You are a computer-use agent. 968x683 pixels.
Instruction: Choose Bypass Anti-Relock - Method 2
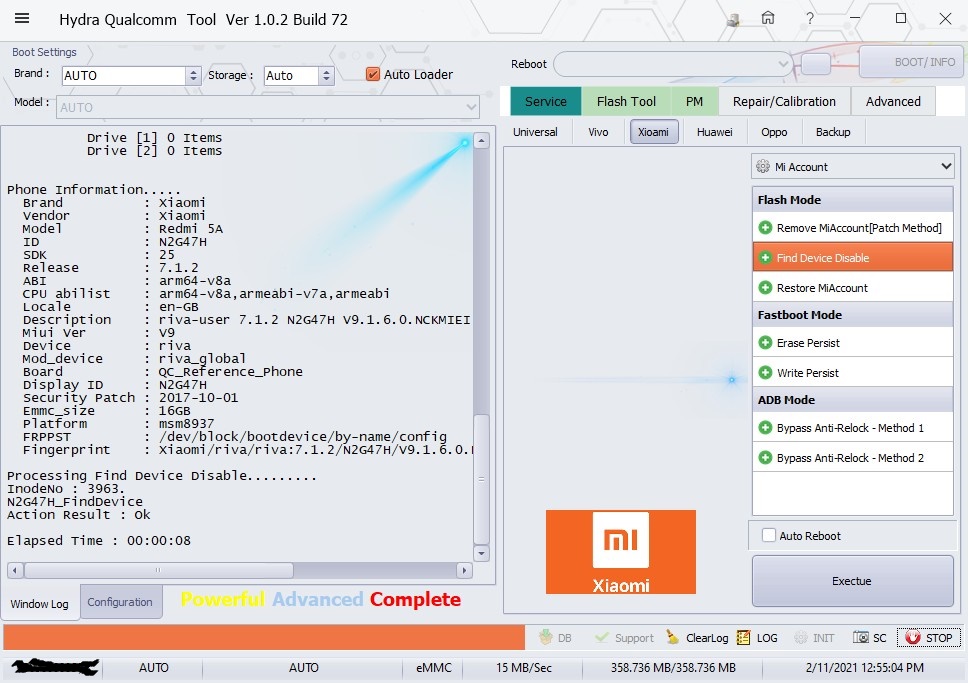pyautogui.click(x=852, y=458)
